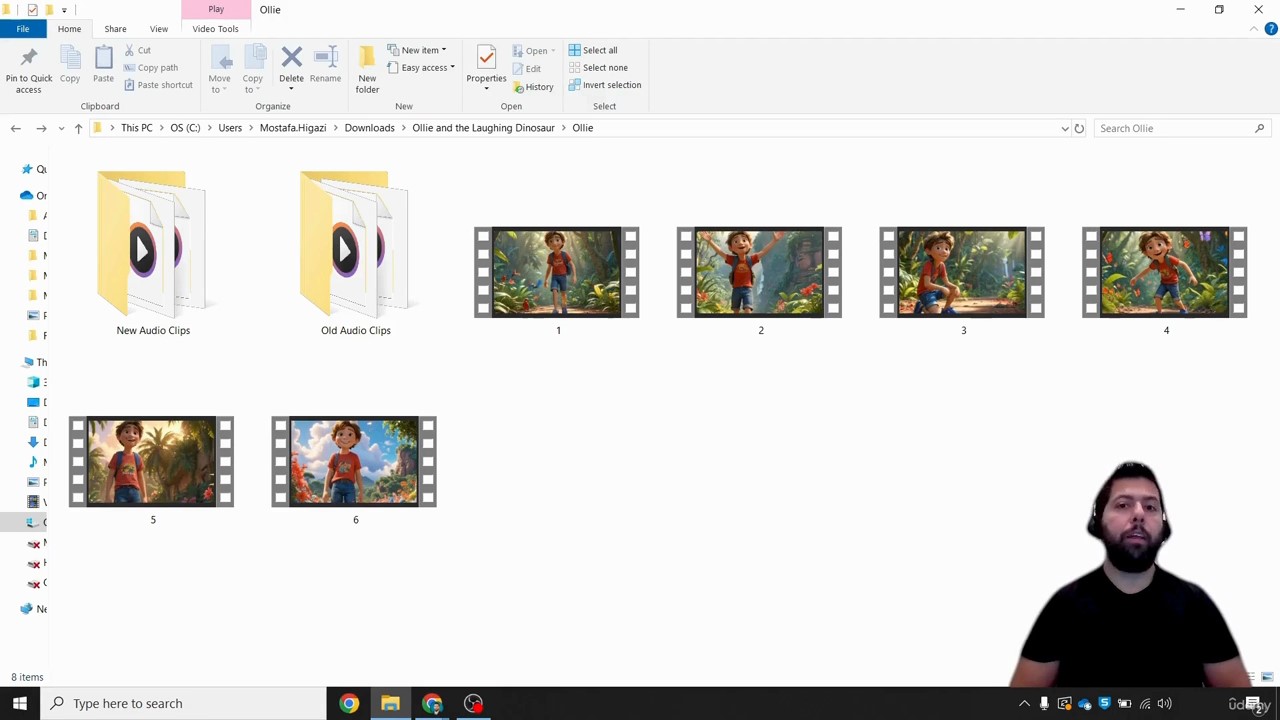Viewport: 1280px width, 720px height.
Task: Open the Easy access dropdown
Action: point(421,68)
